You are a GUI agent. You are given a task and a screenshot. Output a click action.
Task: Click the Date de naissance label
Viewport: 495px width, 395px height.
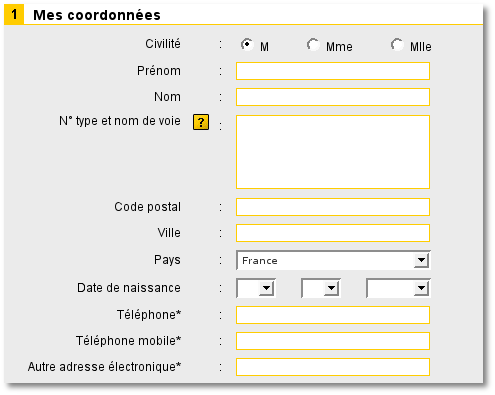tap(129, 288)
